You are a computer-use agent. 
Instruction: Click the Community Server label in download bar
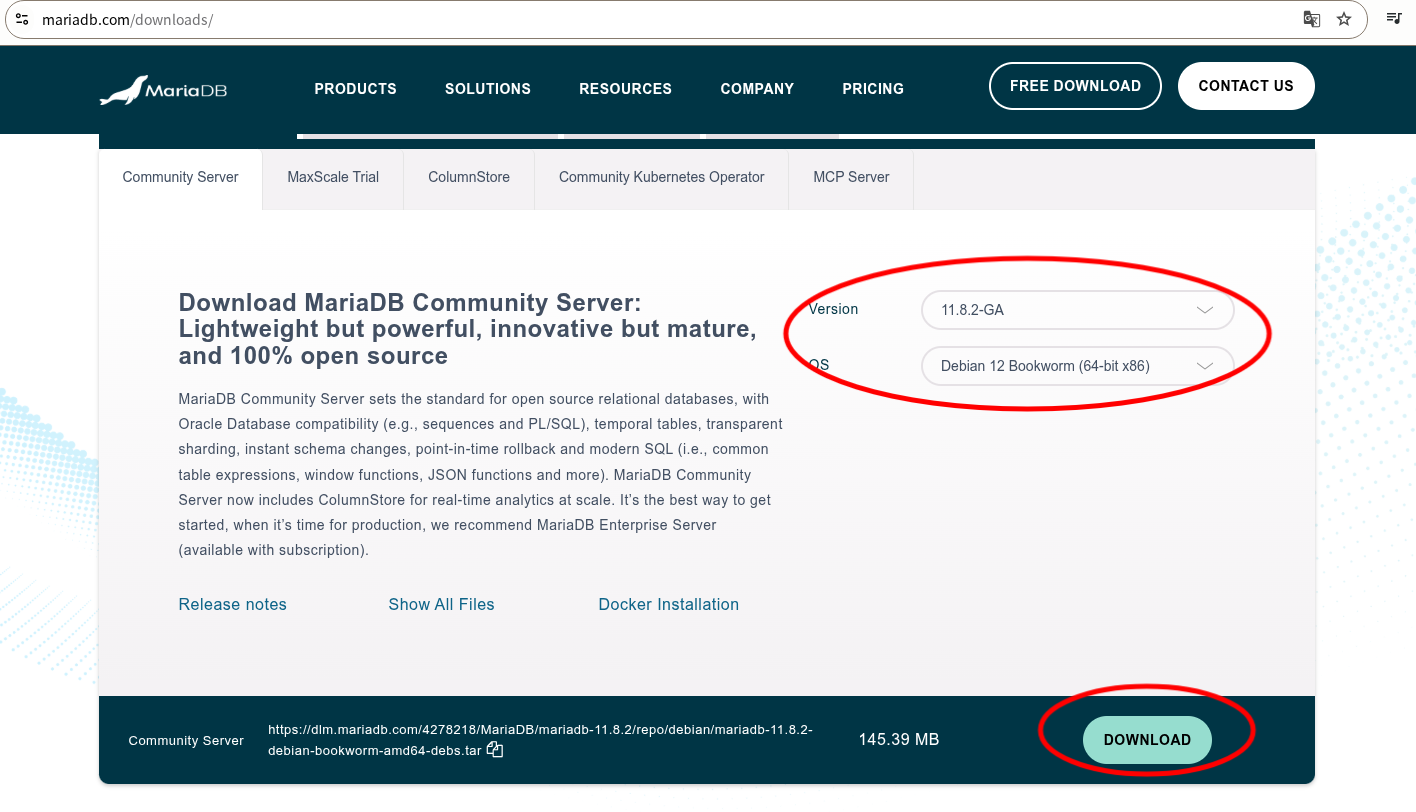pyautogui.click(x=186, y=741)
